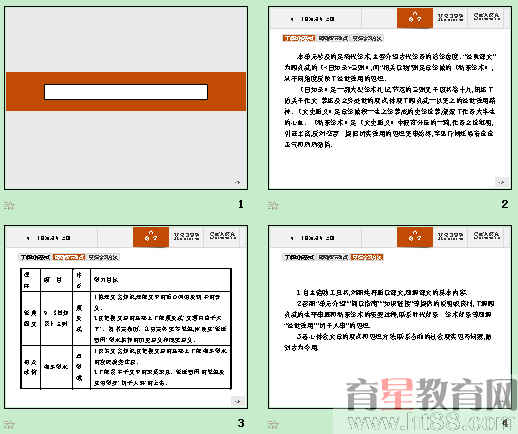The height and width of the screenshot is (434, 518).
Task: Click slide number label 3
Action: [241, 423]
